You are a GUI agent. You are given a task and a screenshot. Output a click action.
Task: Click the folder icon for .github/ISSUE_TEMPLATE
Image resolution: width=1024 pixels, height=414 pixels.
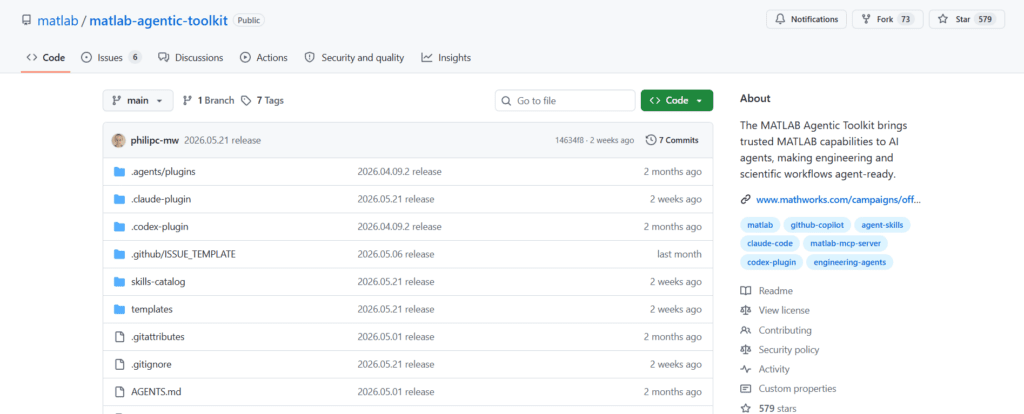pos(119,254)
